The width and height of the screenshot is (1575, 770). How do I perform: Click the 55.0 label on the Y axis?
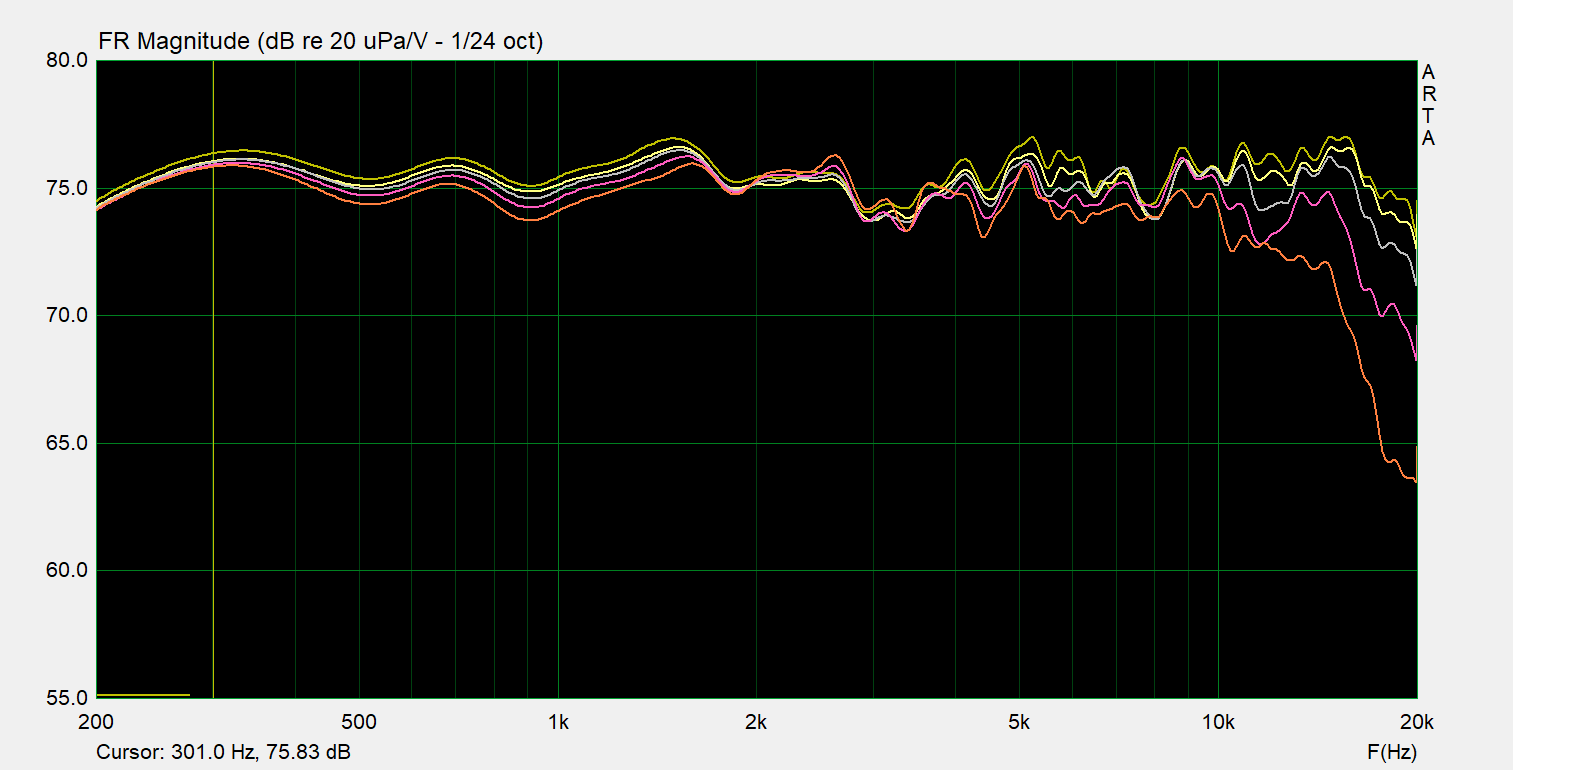coord(67,698)
